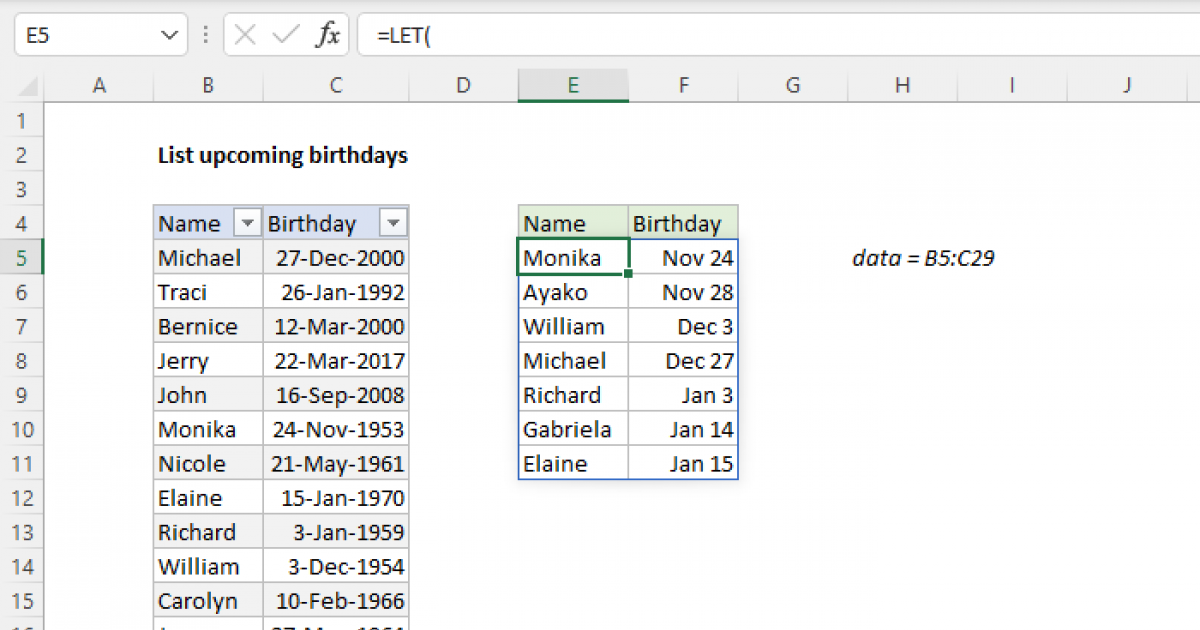This screenshot has height=630, width=1200.
Task: Select row 1 header
Action: point(22,120)
